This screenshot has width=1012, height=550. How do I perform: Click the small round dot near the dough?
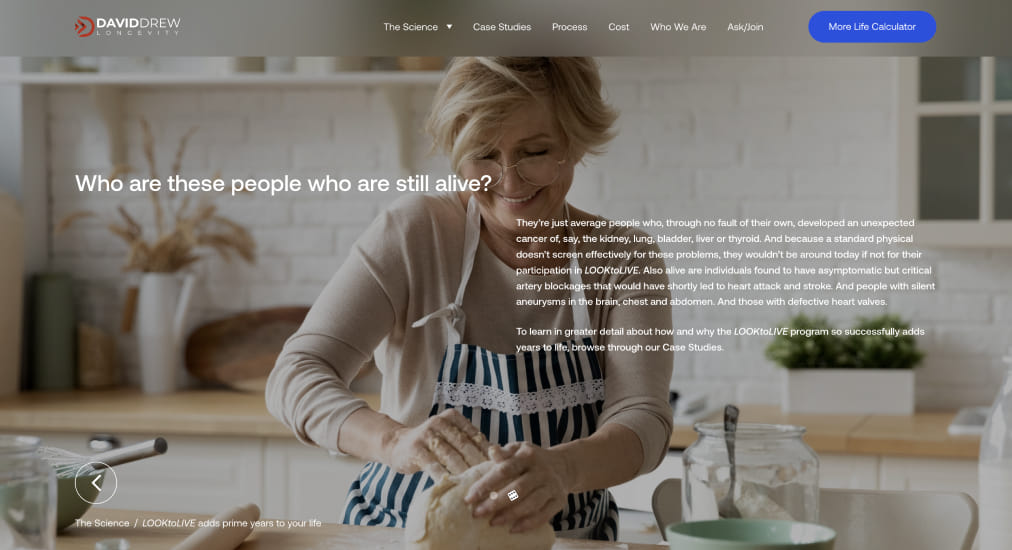[x=494, y=496]
